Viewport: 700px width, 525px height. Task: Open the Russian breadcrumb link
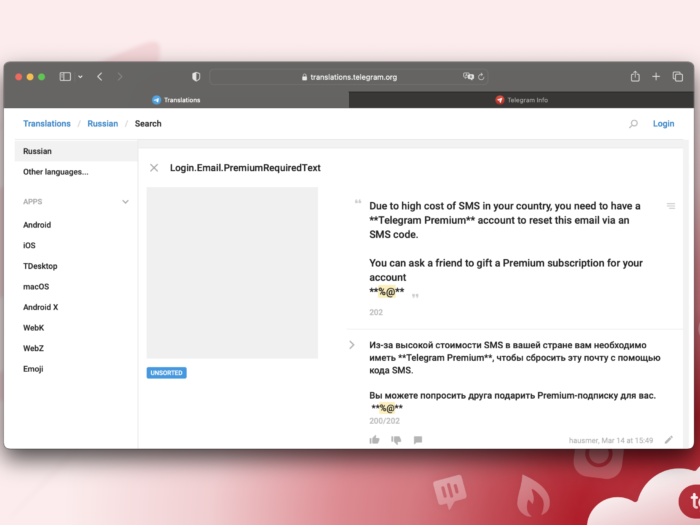(x=103, y=124)
